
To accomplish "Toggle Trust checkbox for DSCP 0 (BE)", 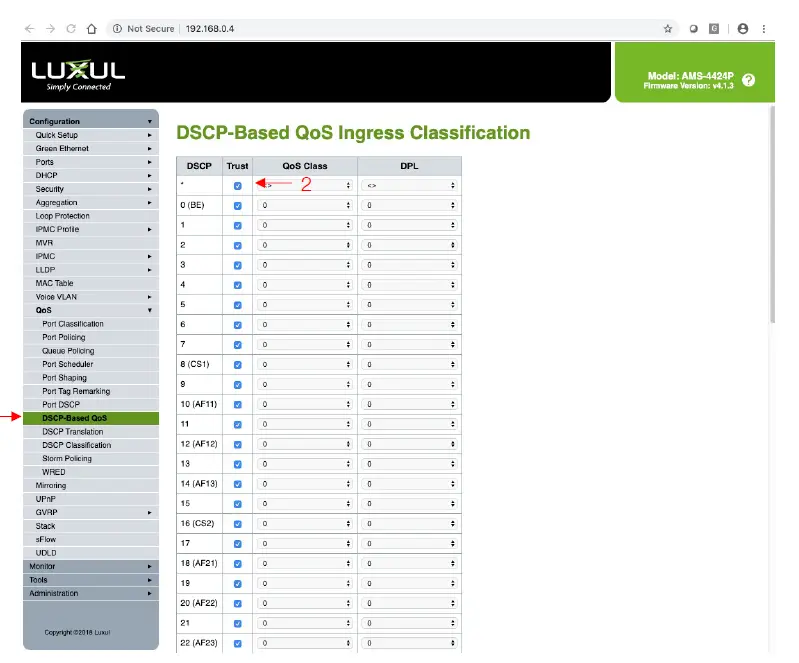I will point(237,206).
